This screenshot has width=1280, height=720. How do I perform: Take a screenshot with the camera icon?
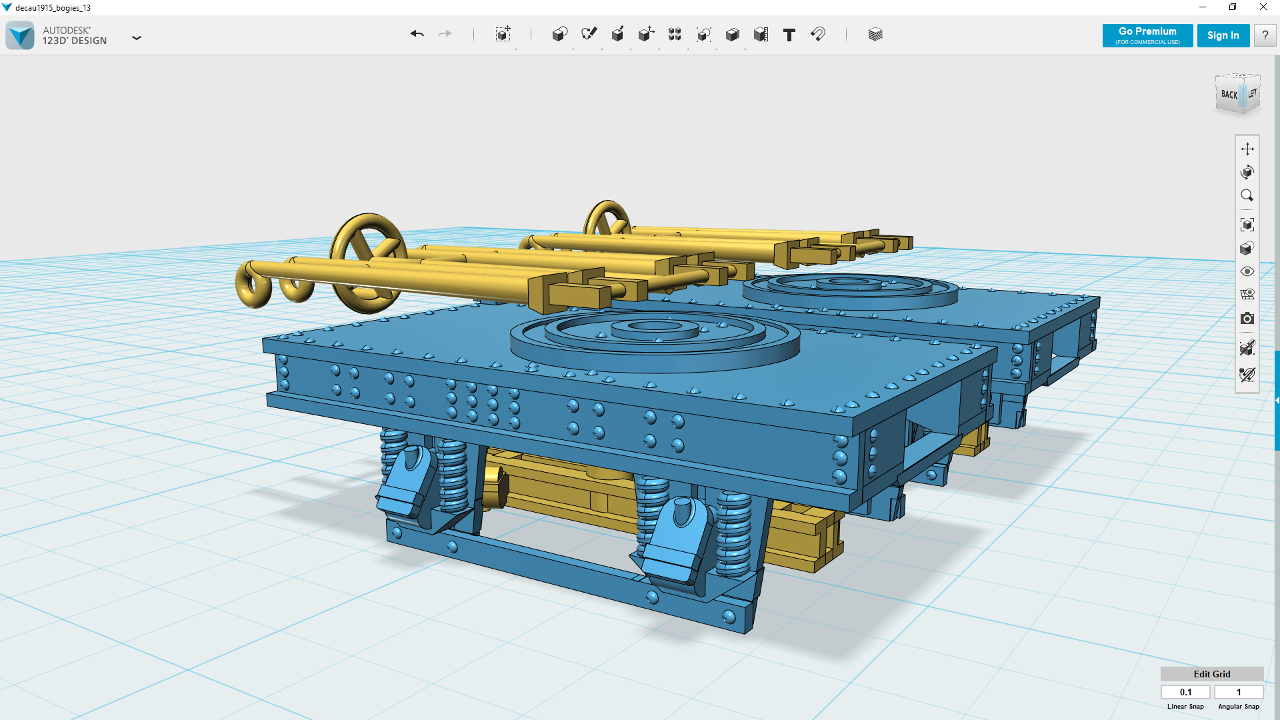1247,318
